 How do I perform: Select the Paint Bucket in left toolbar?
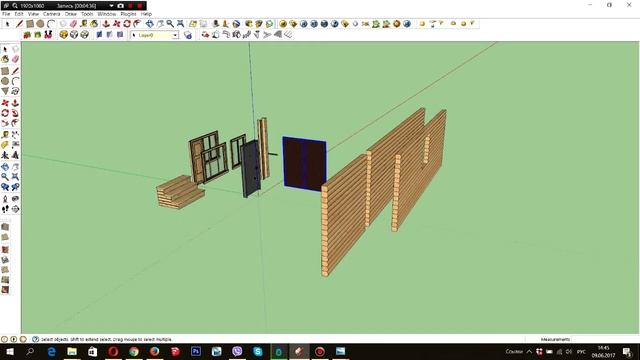(5, 59)
